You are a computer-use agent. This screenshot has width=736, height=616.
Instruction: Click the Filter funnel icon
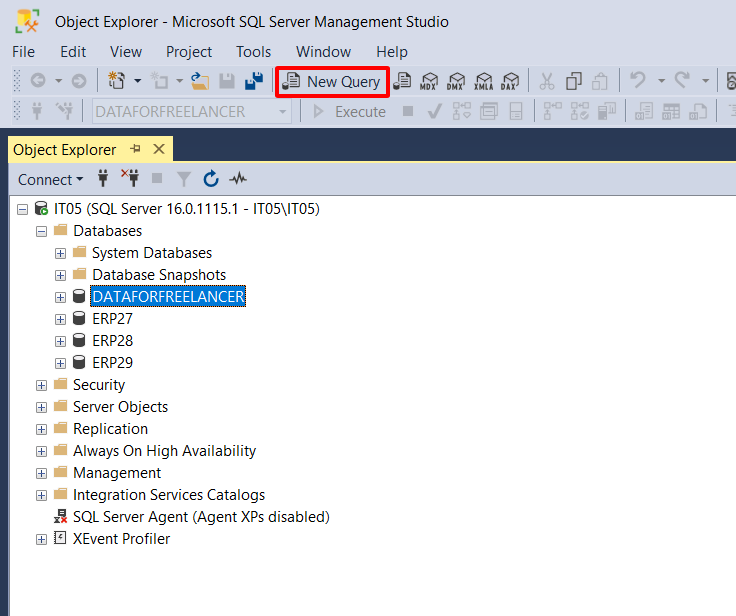click(184, 179)
